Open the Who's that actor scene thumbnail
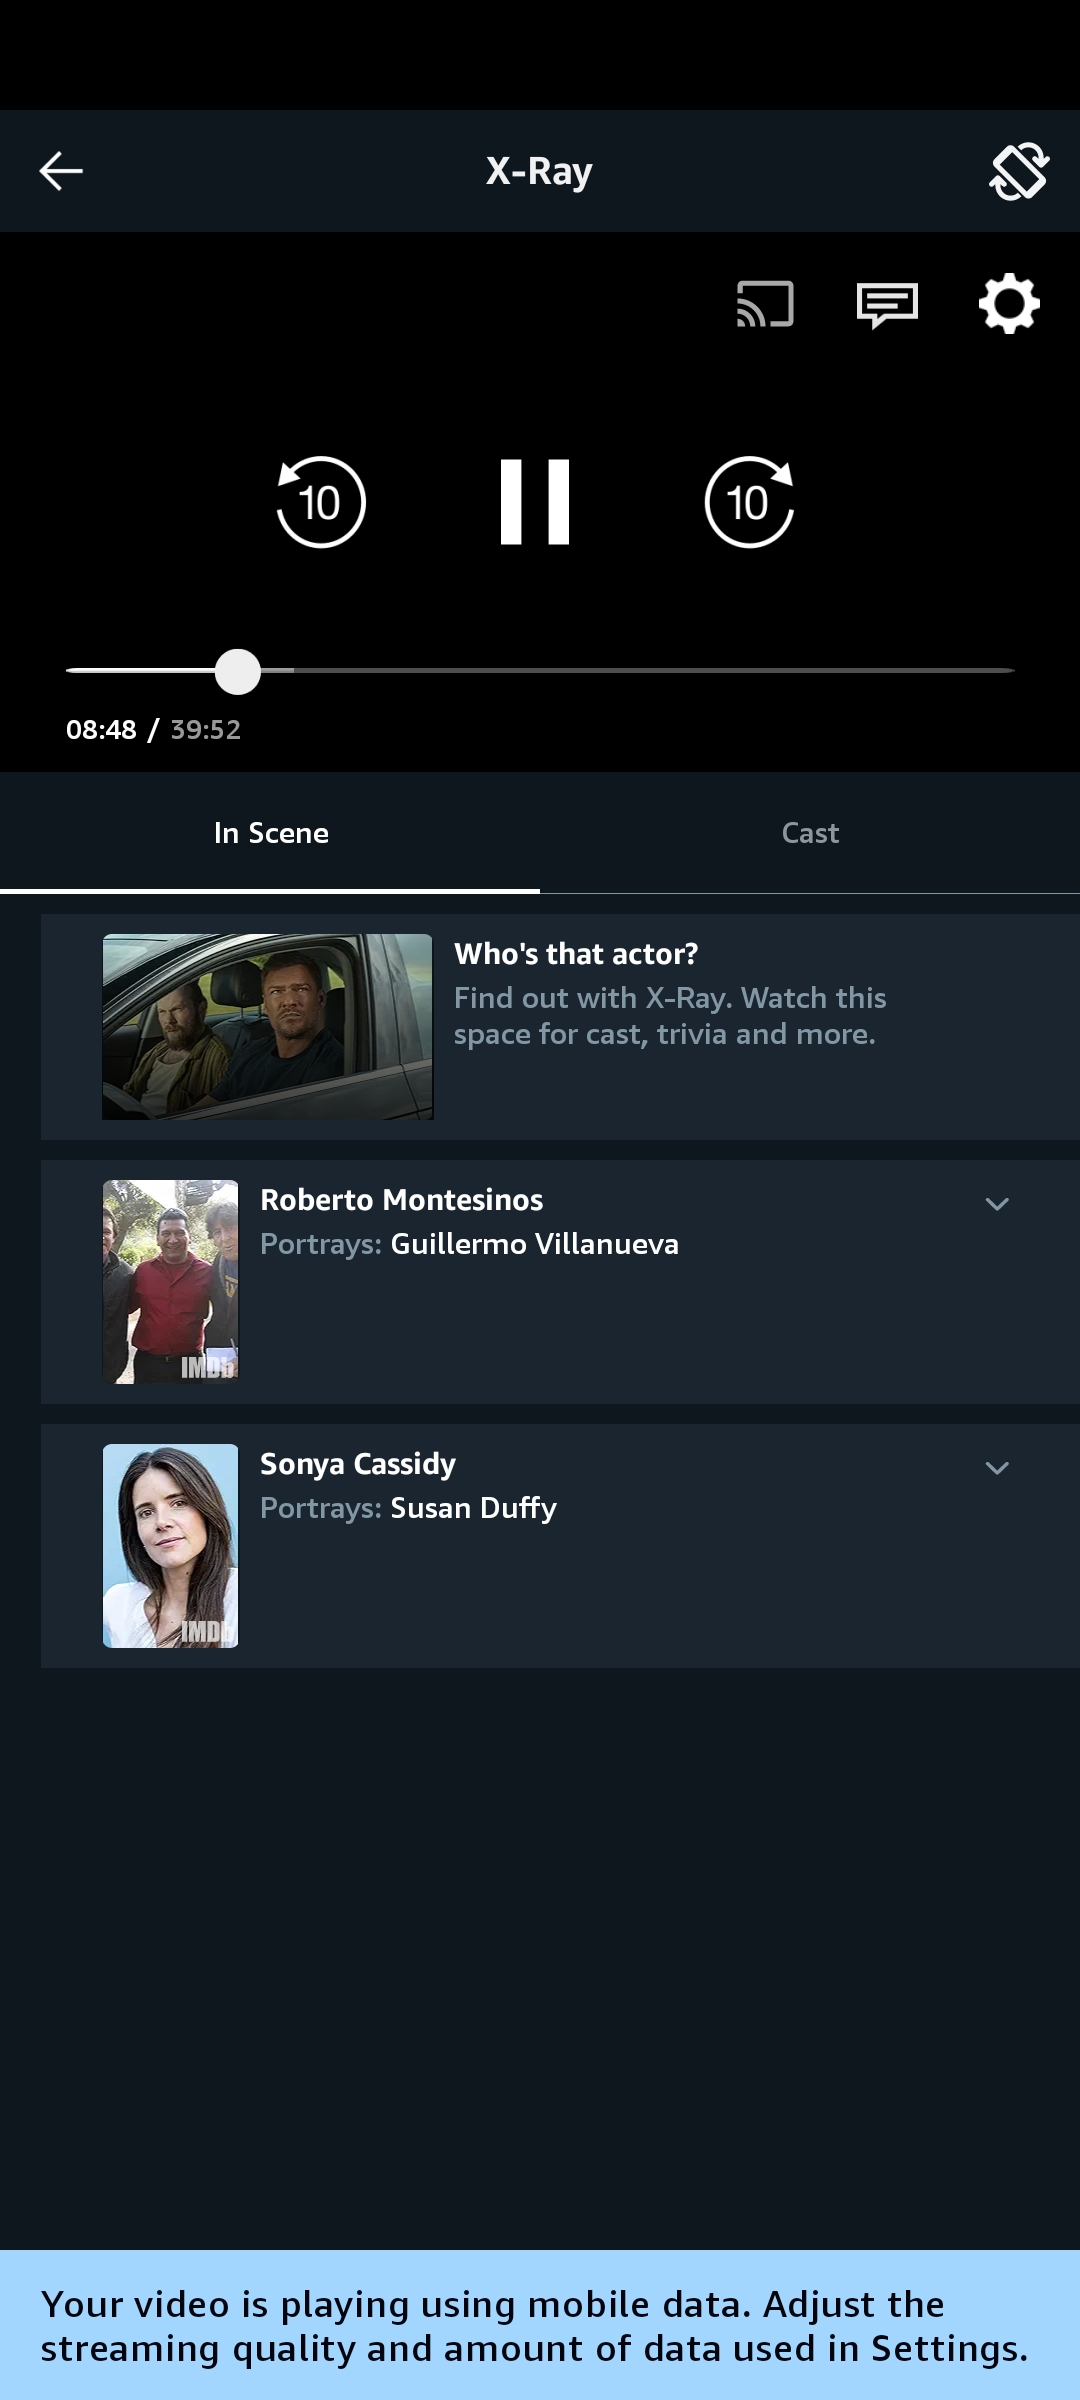 point(268,1027)
